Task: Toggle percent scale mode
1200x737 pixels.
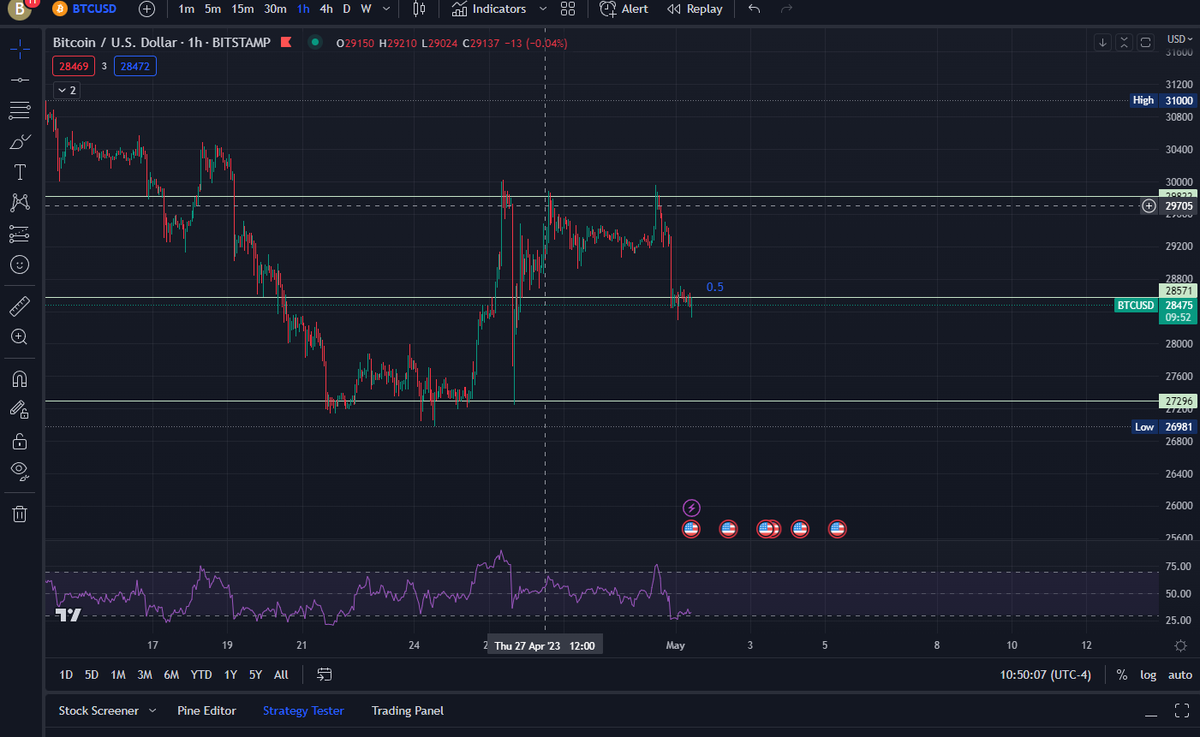Action: pyautogui.click(x=1122, y=675)
